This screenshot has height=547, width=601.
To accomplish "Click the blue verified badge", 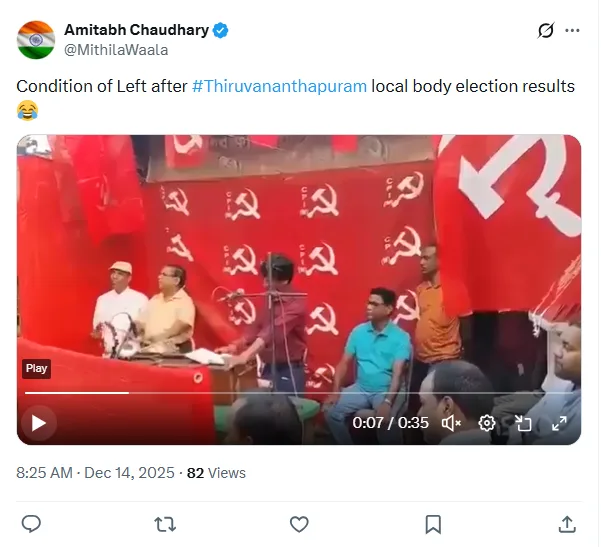I will pyautogui.click(x=221, y=30).
